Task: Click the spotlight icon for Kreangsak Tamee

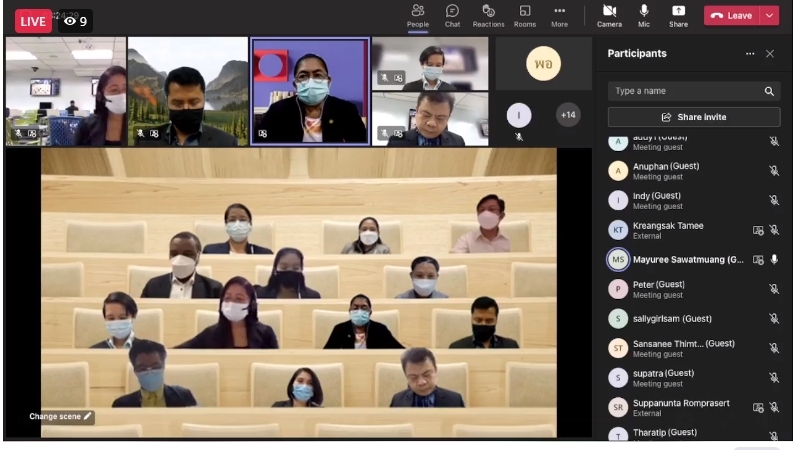Action: pos(758,231)
